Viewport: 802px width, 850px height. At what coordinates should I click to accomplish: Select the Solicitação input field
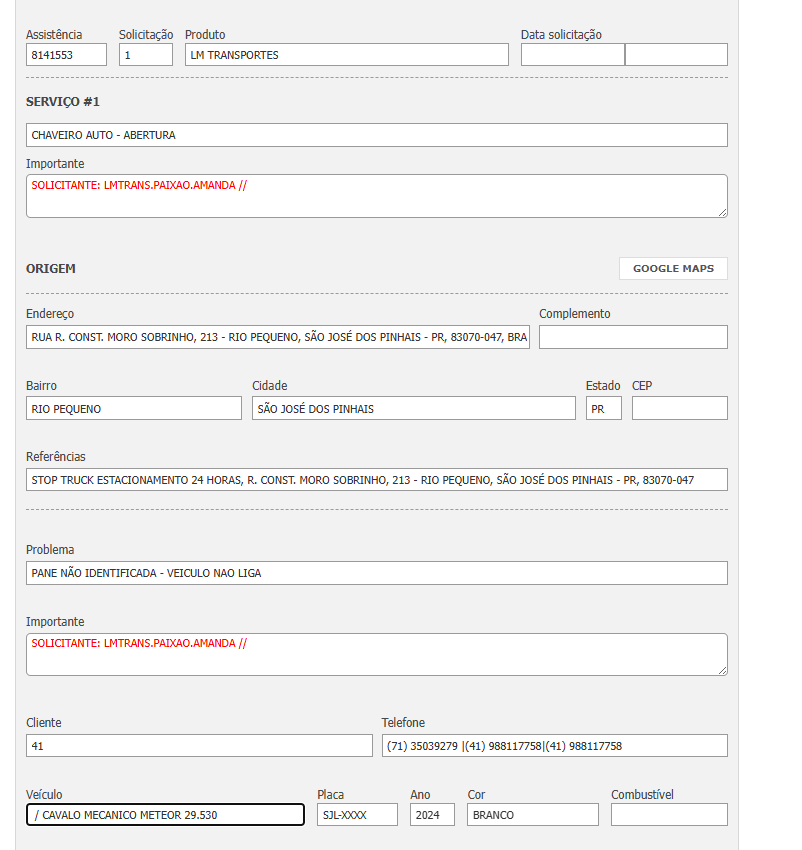146,55
